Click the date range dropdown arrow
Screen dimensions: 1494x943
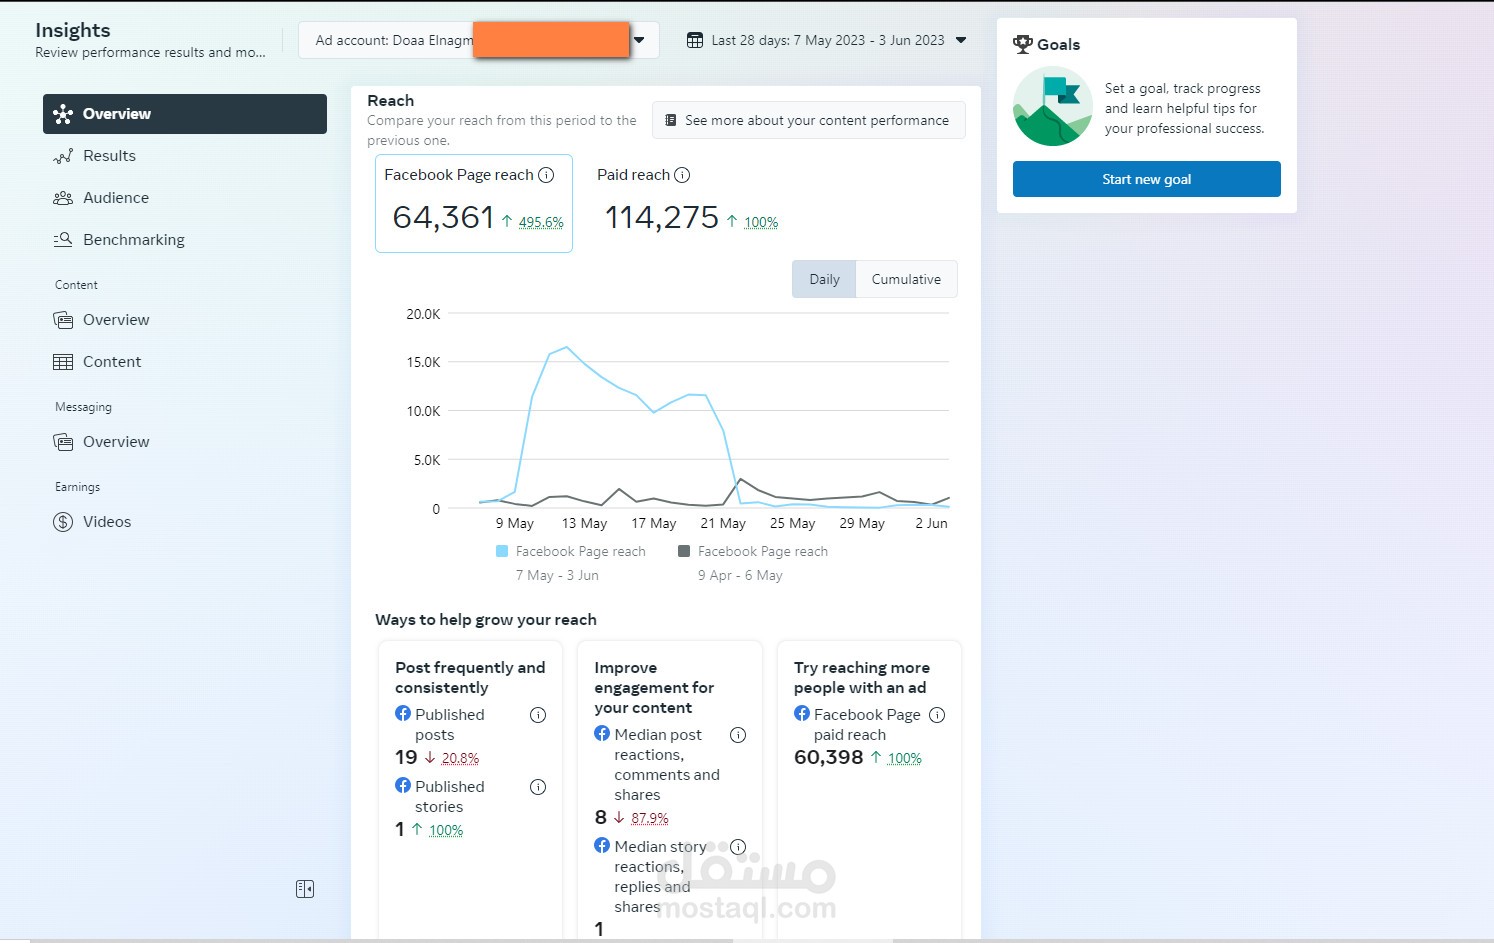[x=961, y=41]
